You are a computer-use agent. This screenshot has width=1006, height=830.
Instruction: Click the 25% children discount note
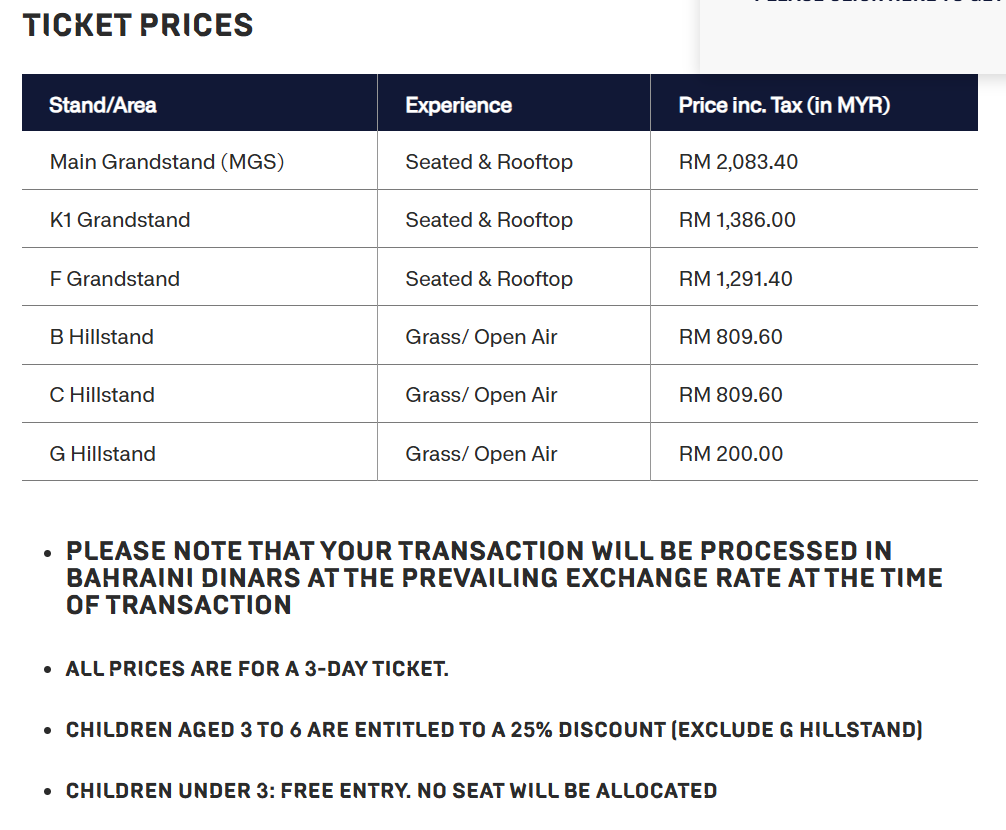(x=494, y=729)
